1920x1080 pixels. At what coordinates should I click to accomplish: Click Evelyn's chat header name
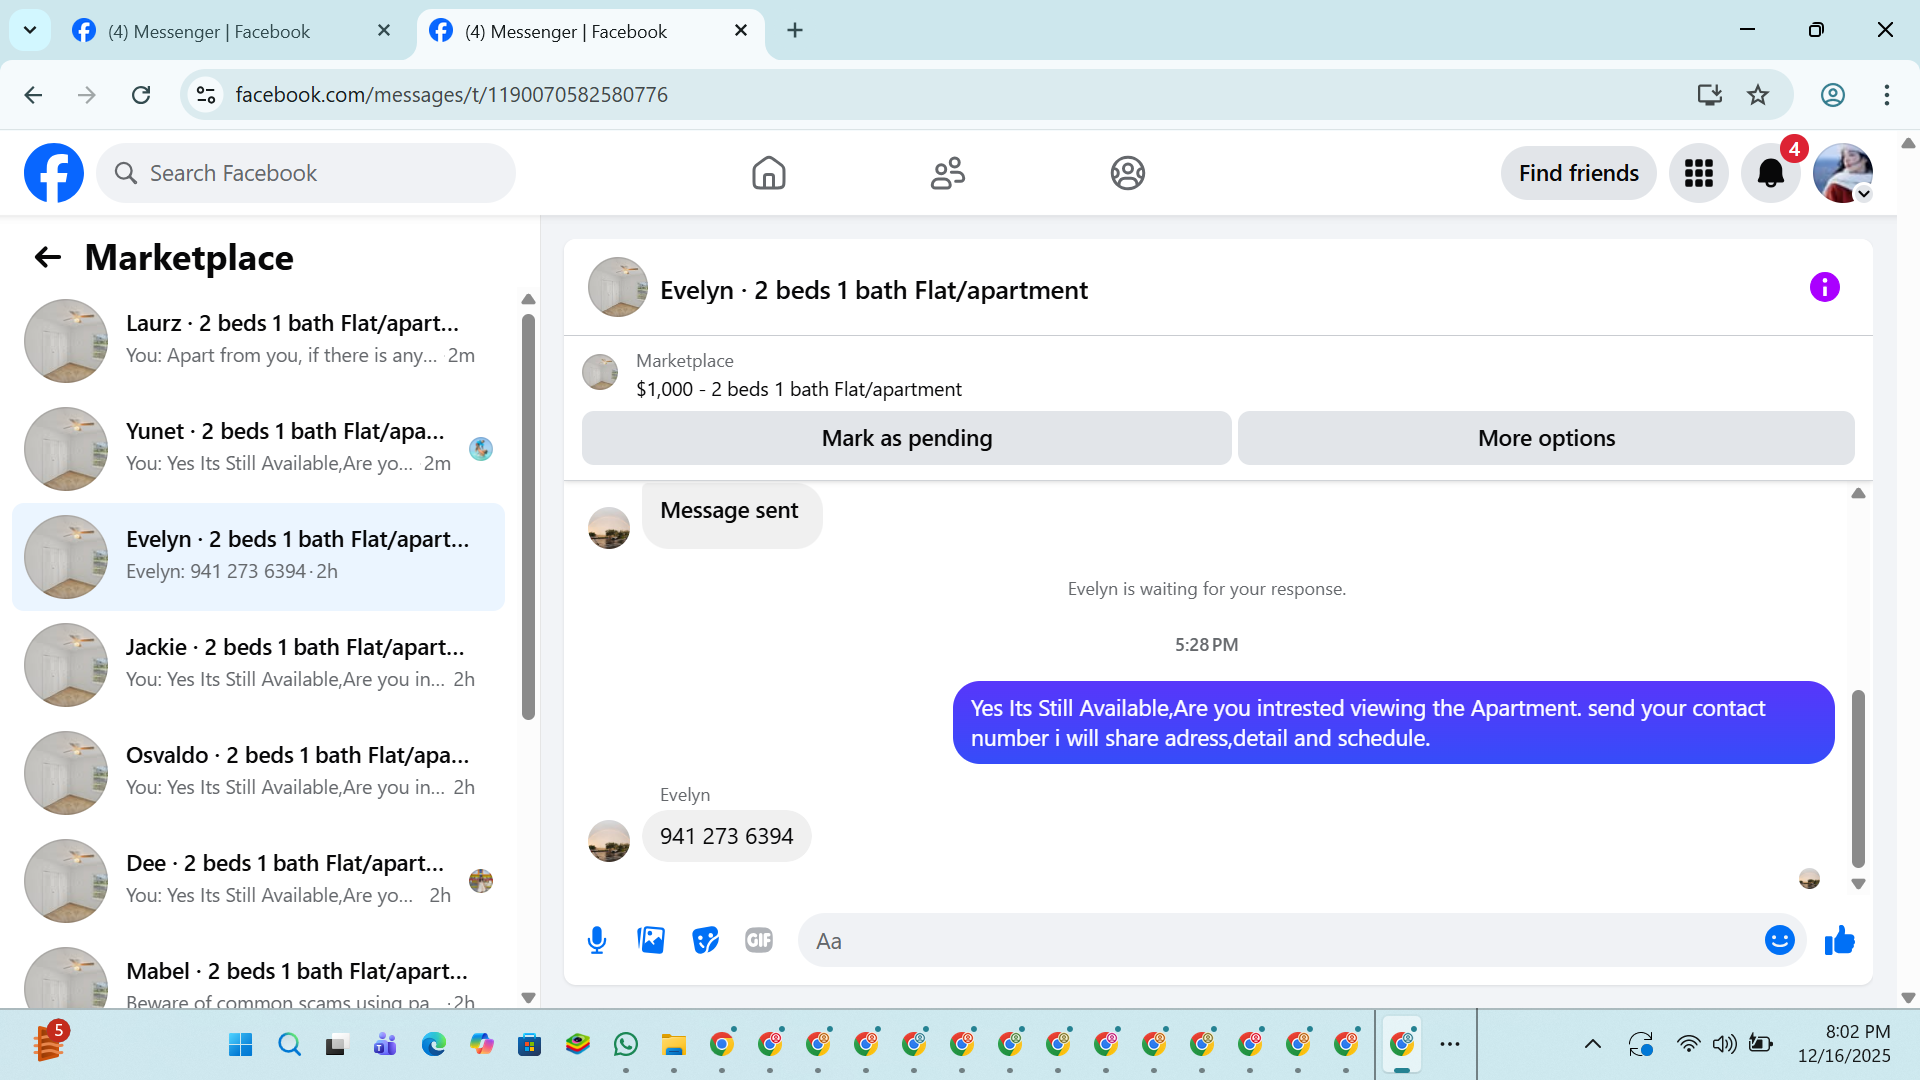873,290
